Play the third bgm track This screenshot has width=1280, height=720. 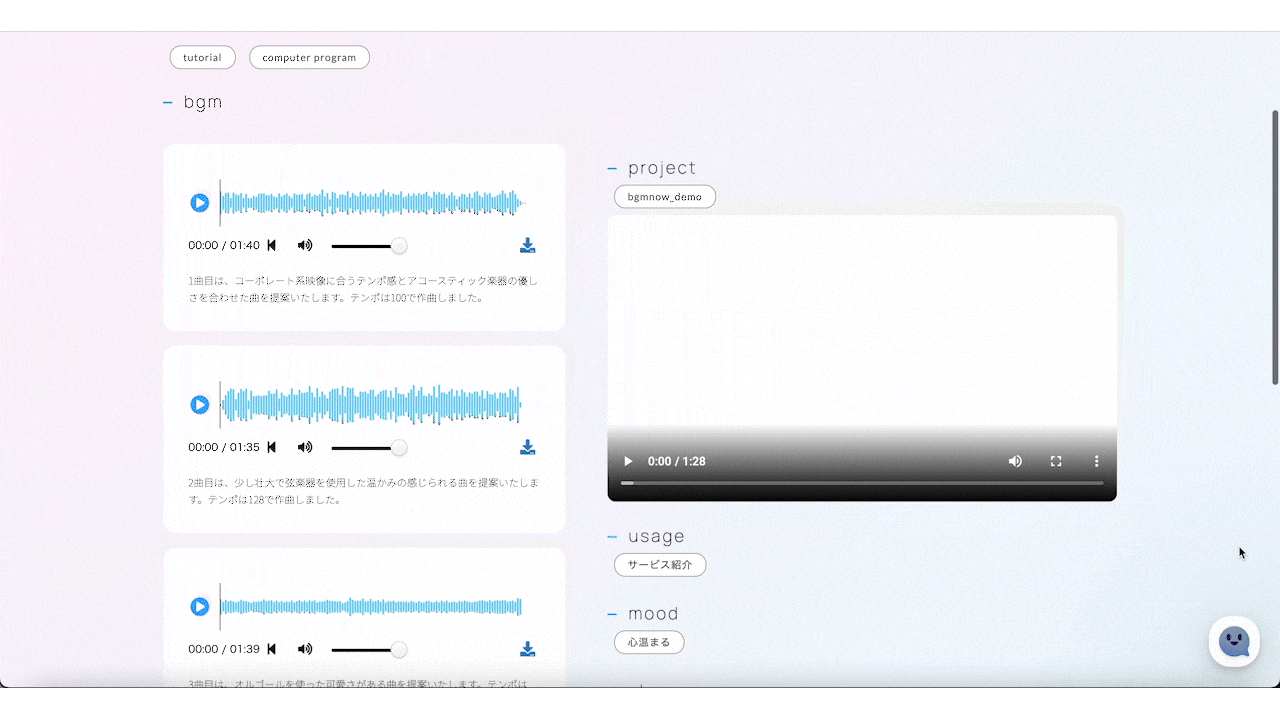click(200, 607)
